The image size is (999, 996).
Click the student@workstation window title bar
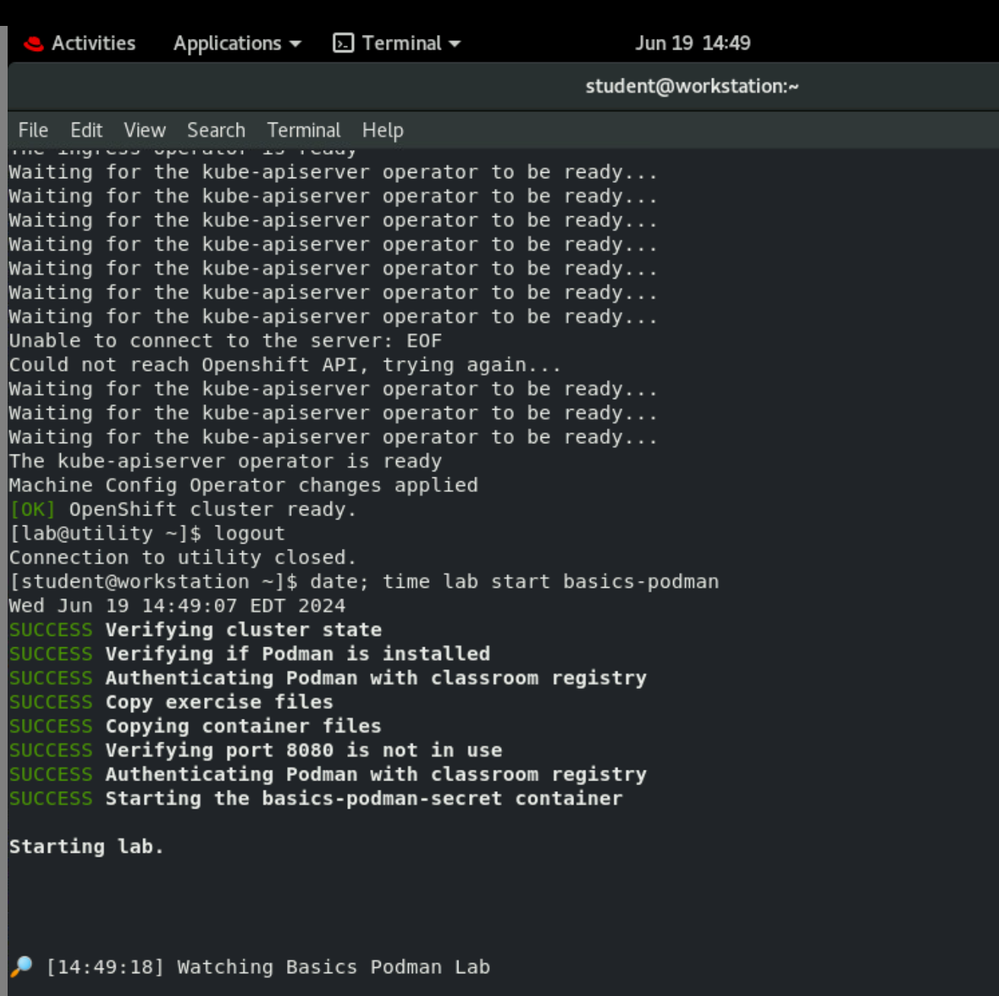[692, 86]
